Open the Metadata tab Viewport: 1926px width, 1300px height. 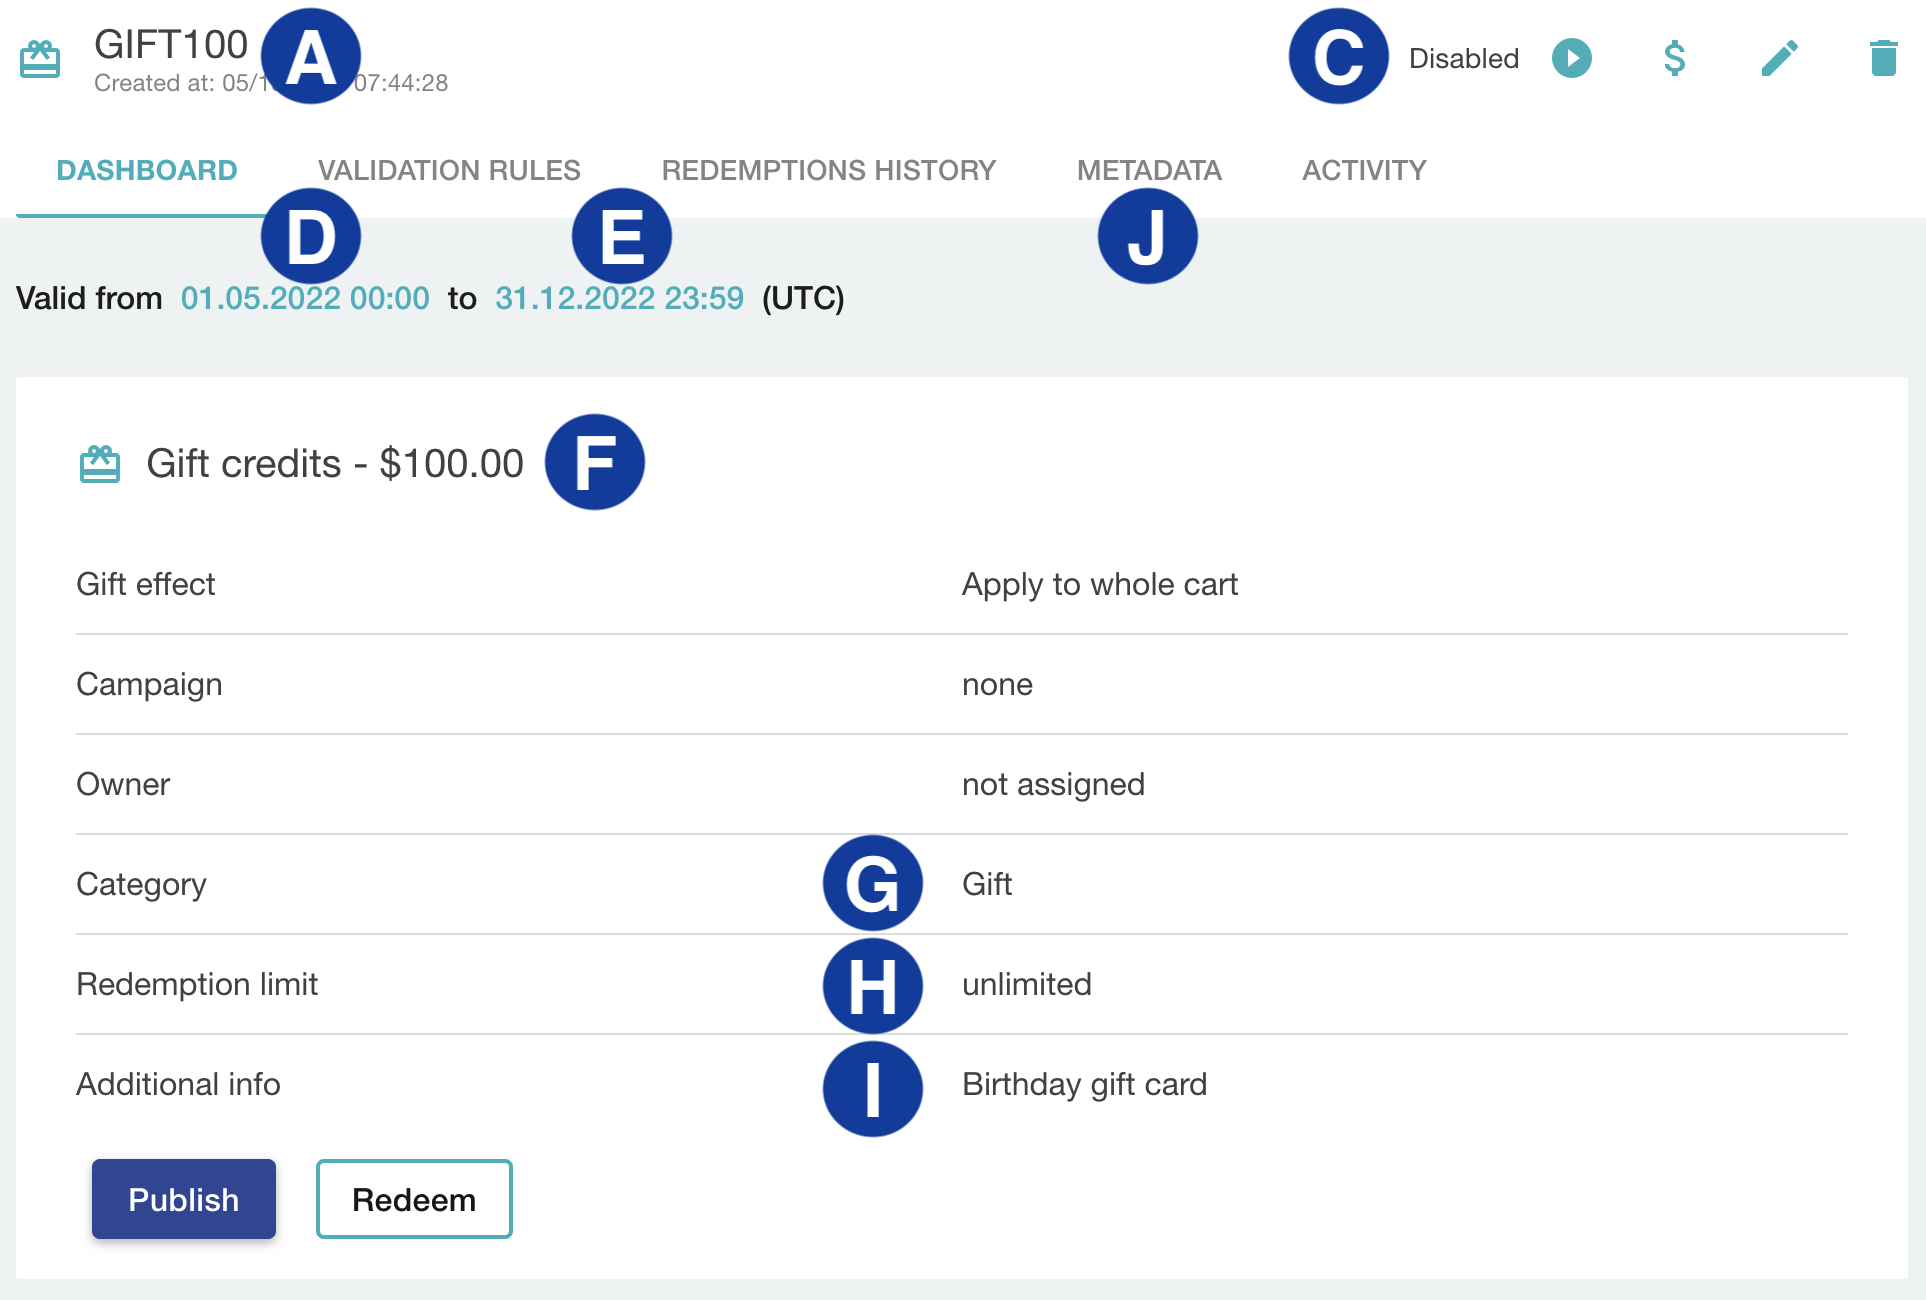(1149, 170)
